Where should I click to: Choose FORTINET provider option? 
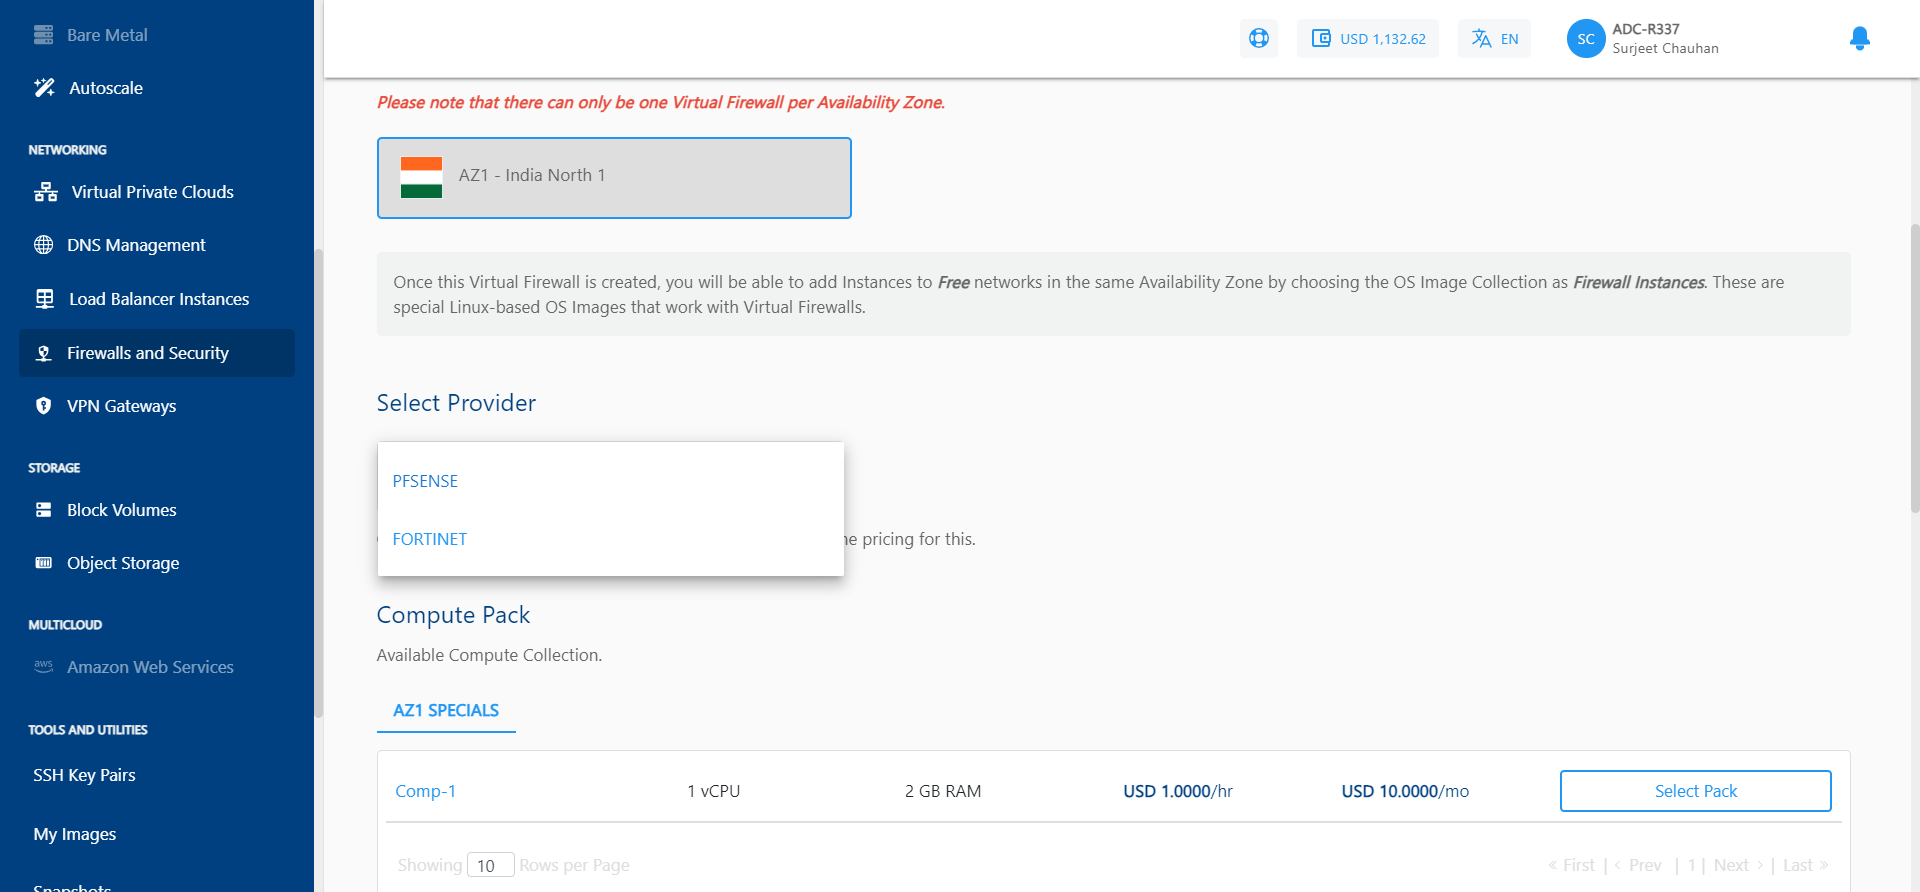pyautogui.click(x=429, y=539)
